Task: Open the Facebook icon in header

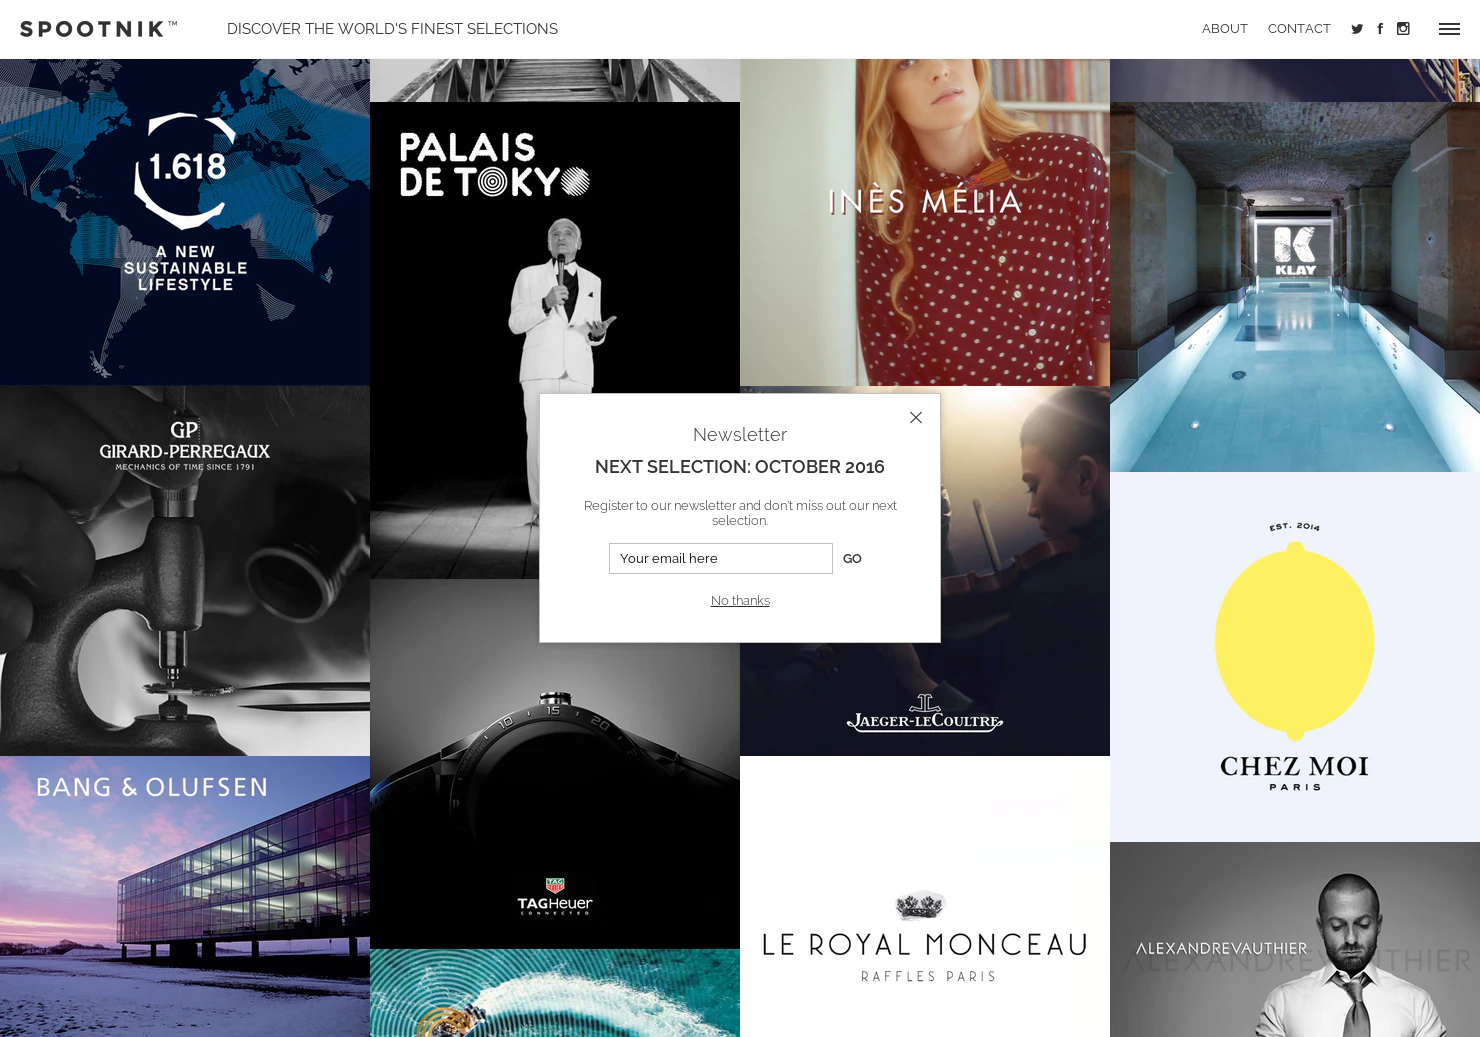Action: point(1380,29)
